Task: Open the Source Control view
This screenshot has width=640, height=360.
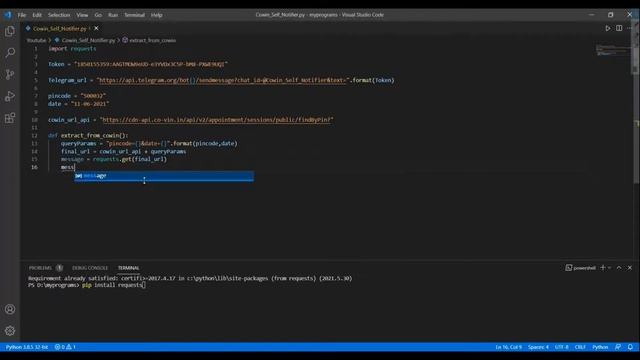Action: (10, 74)
